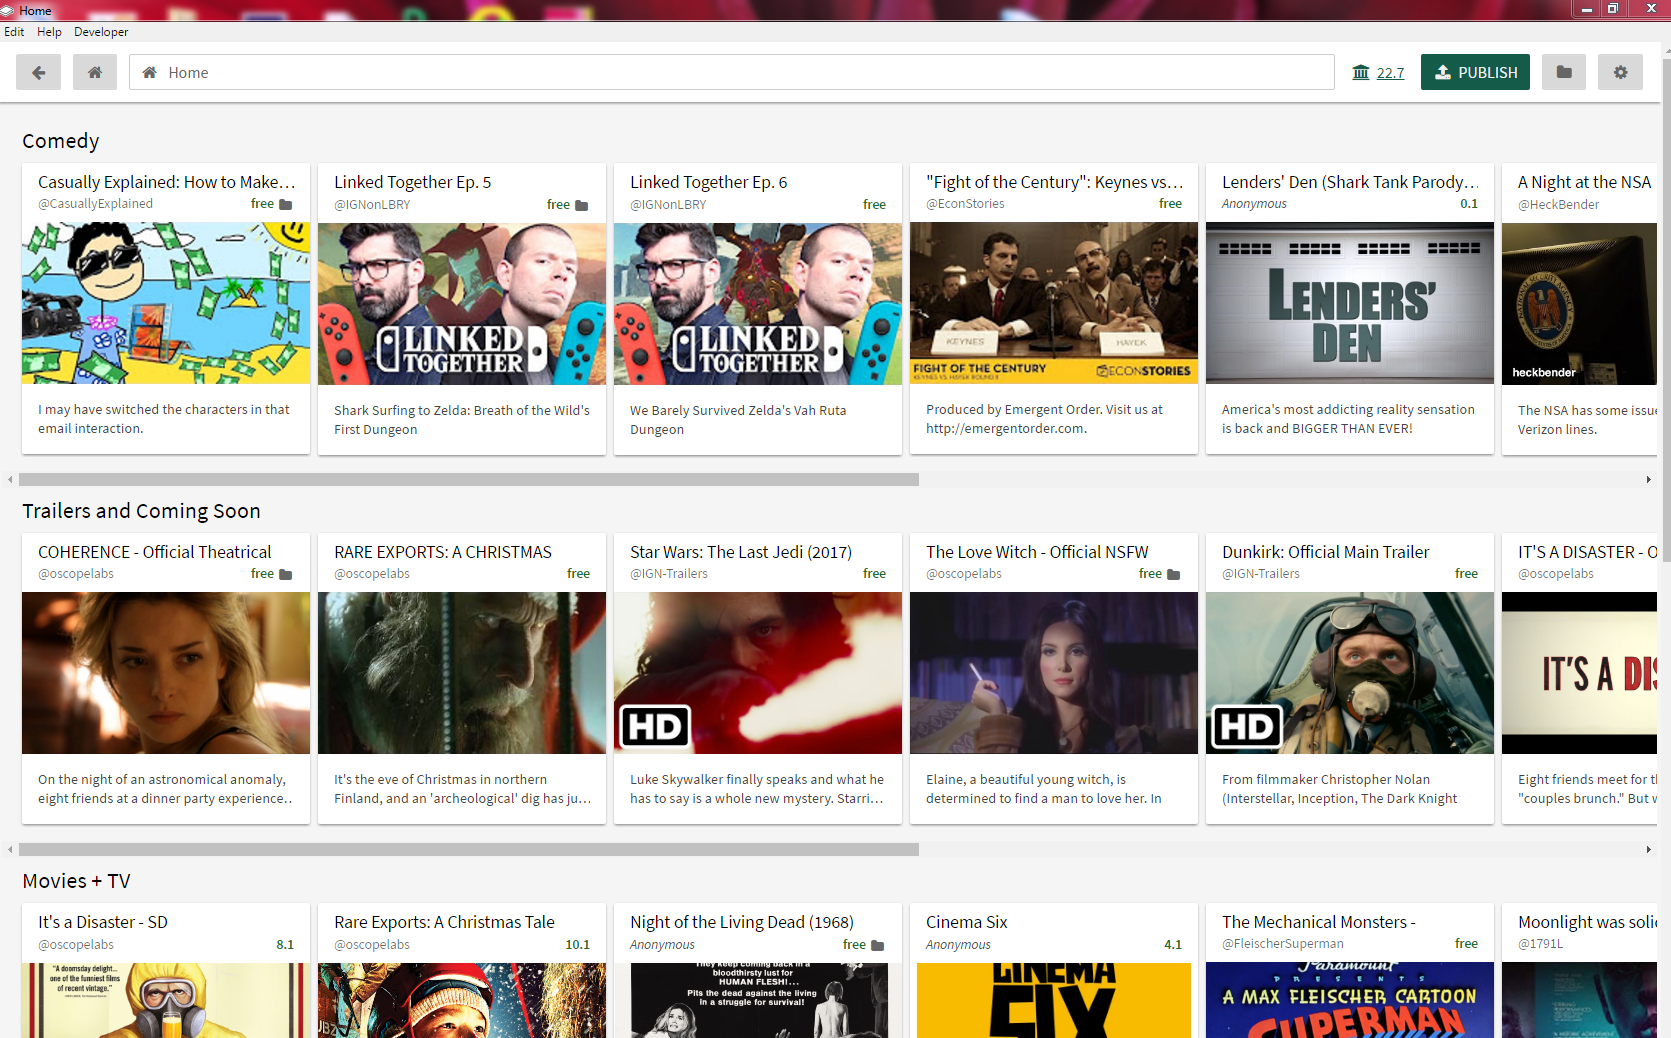The width and height of the screenshot is (1671, 1038).
Task: Click the @CasuallyExplained channel link
Action: (x=96, y=203)
